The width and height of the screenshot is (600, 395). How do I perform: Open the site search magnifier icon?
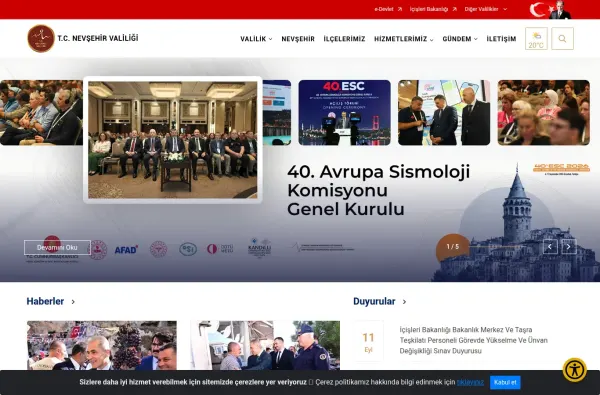click(x=562, y=39)
